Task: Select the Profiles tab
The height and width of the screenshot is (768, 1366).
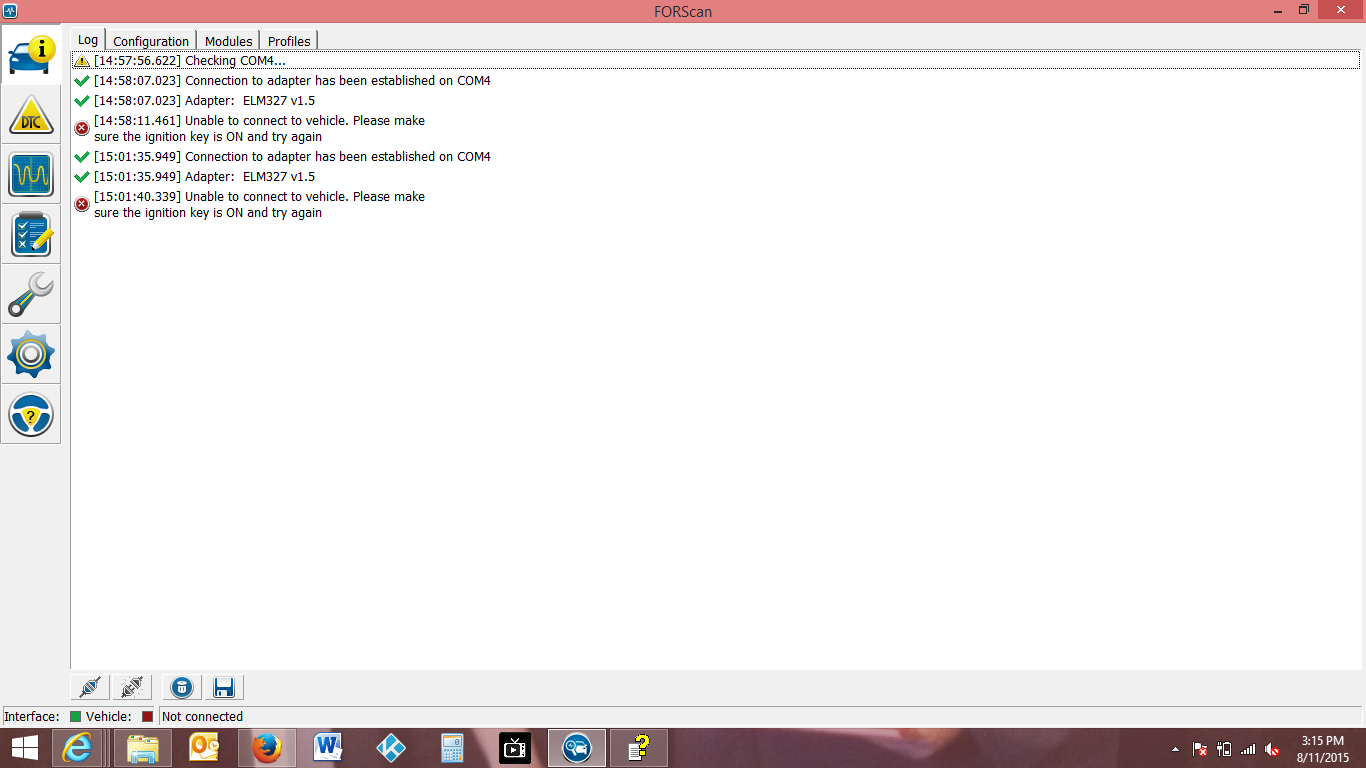Action: [288, 41]
